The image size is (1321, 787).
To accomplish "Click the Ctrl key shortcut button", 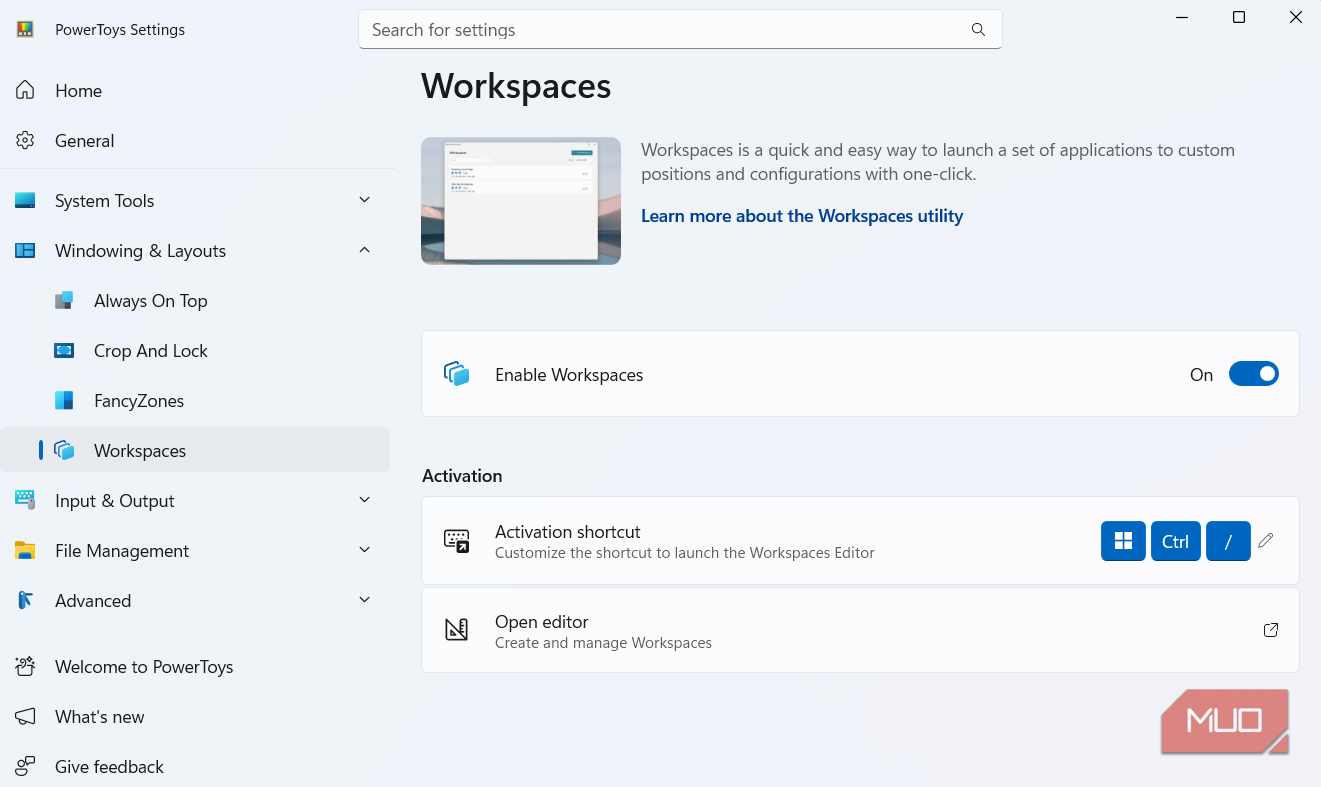I will pyautogui.click(x=1176, y=541).
